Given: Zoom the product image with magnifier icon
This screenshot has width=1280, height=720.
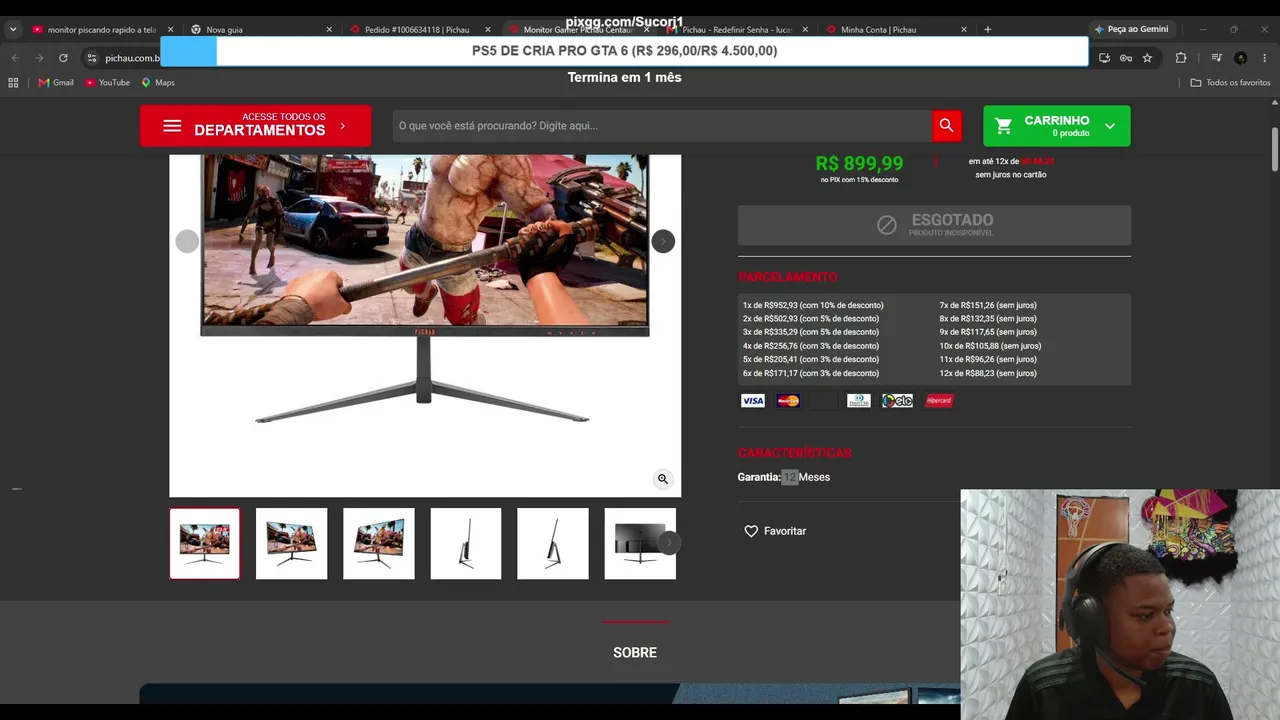Looking at the screenshot, I should coord(662,479).
